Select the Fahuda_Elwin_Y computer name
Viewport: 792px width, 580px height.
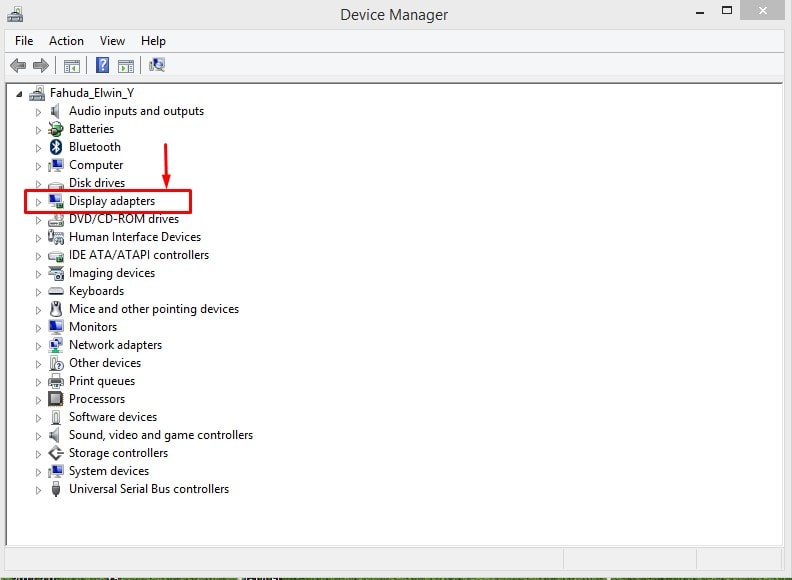[x=92, y=93]
